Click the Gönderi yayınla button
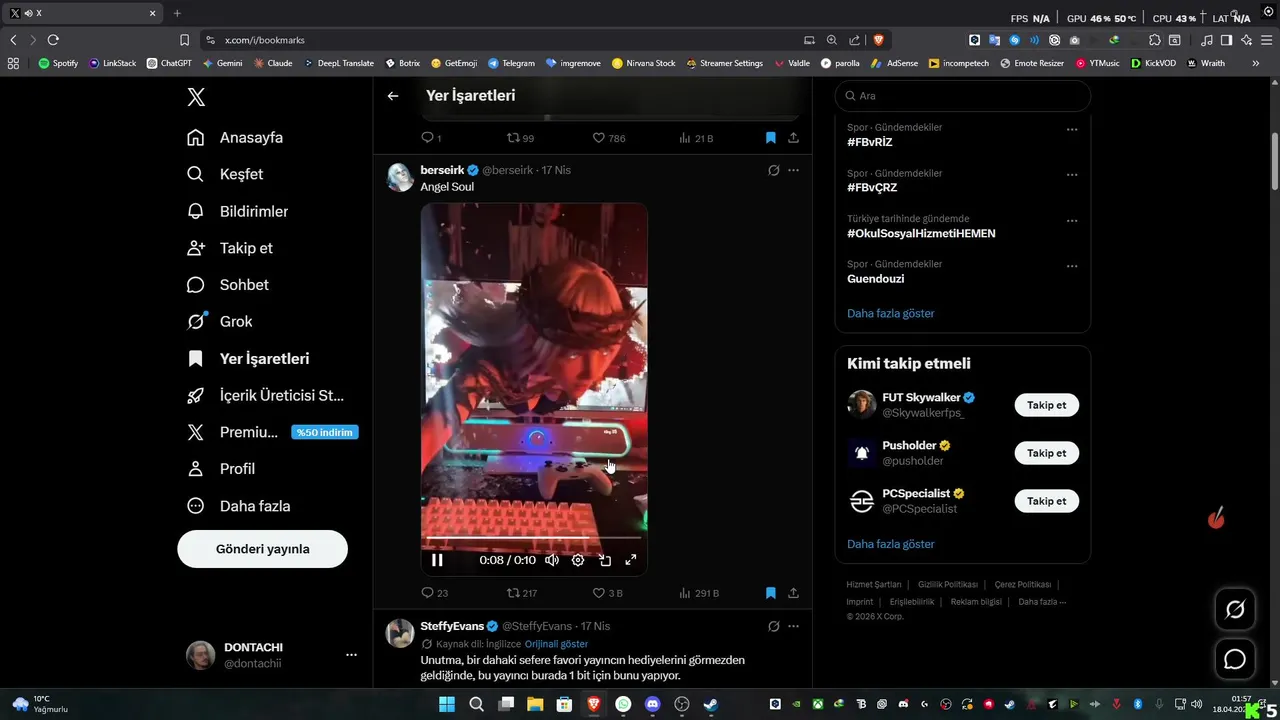 click(262, 549)
